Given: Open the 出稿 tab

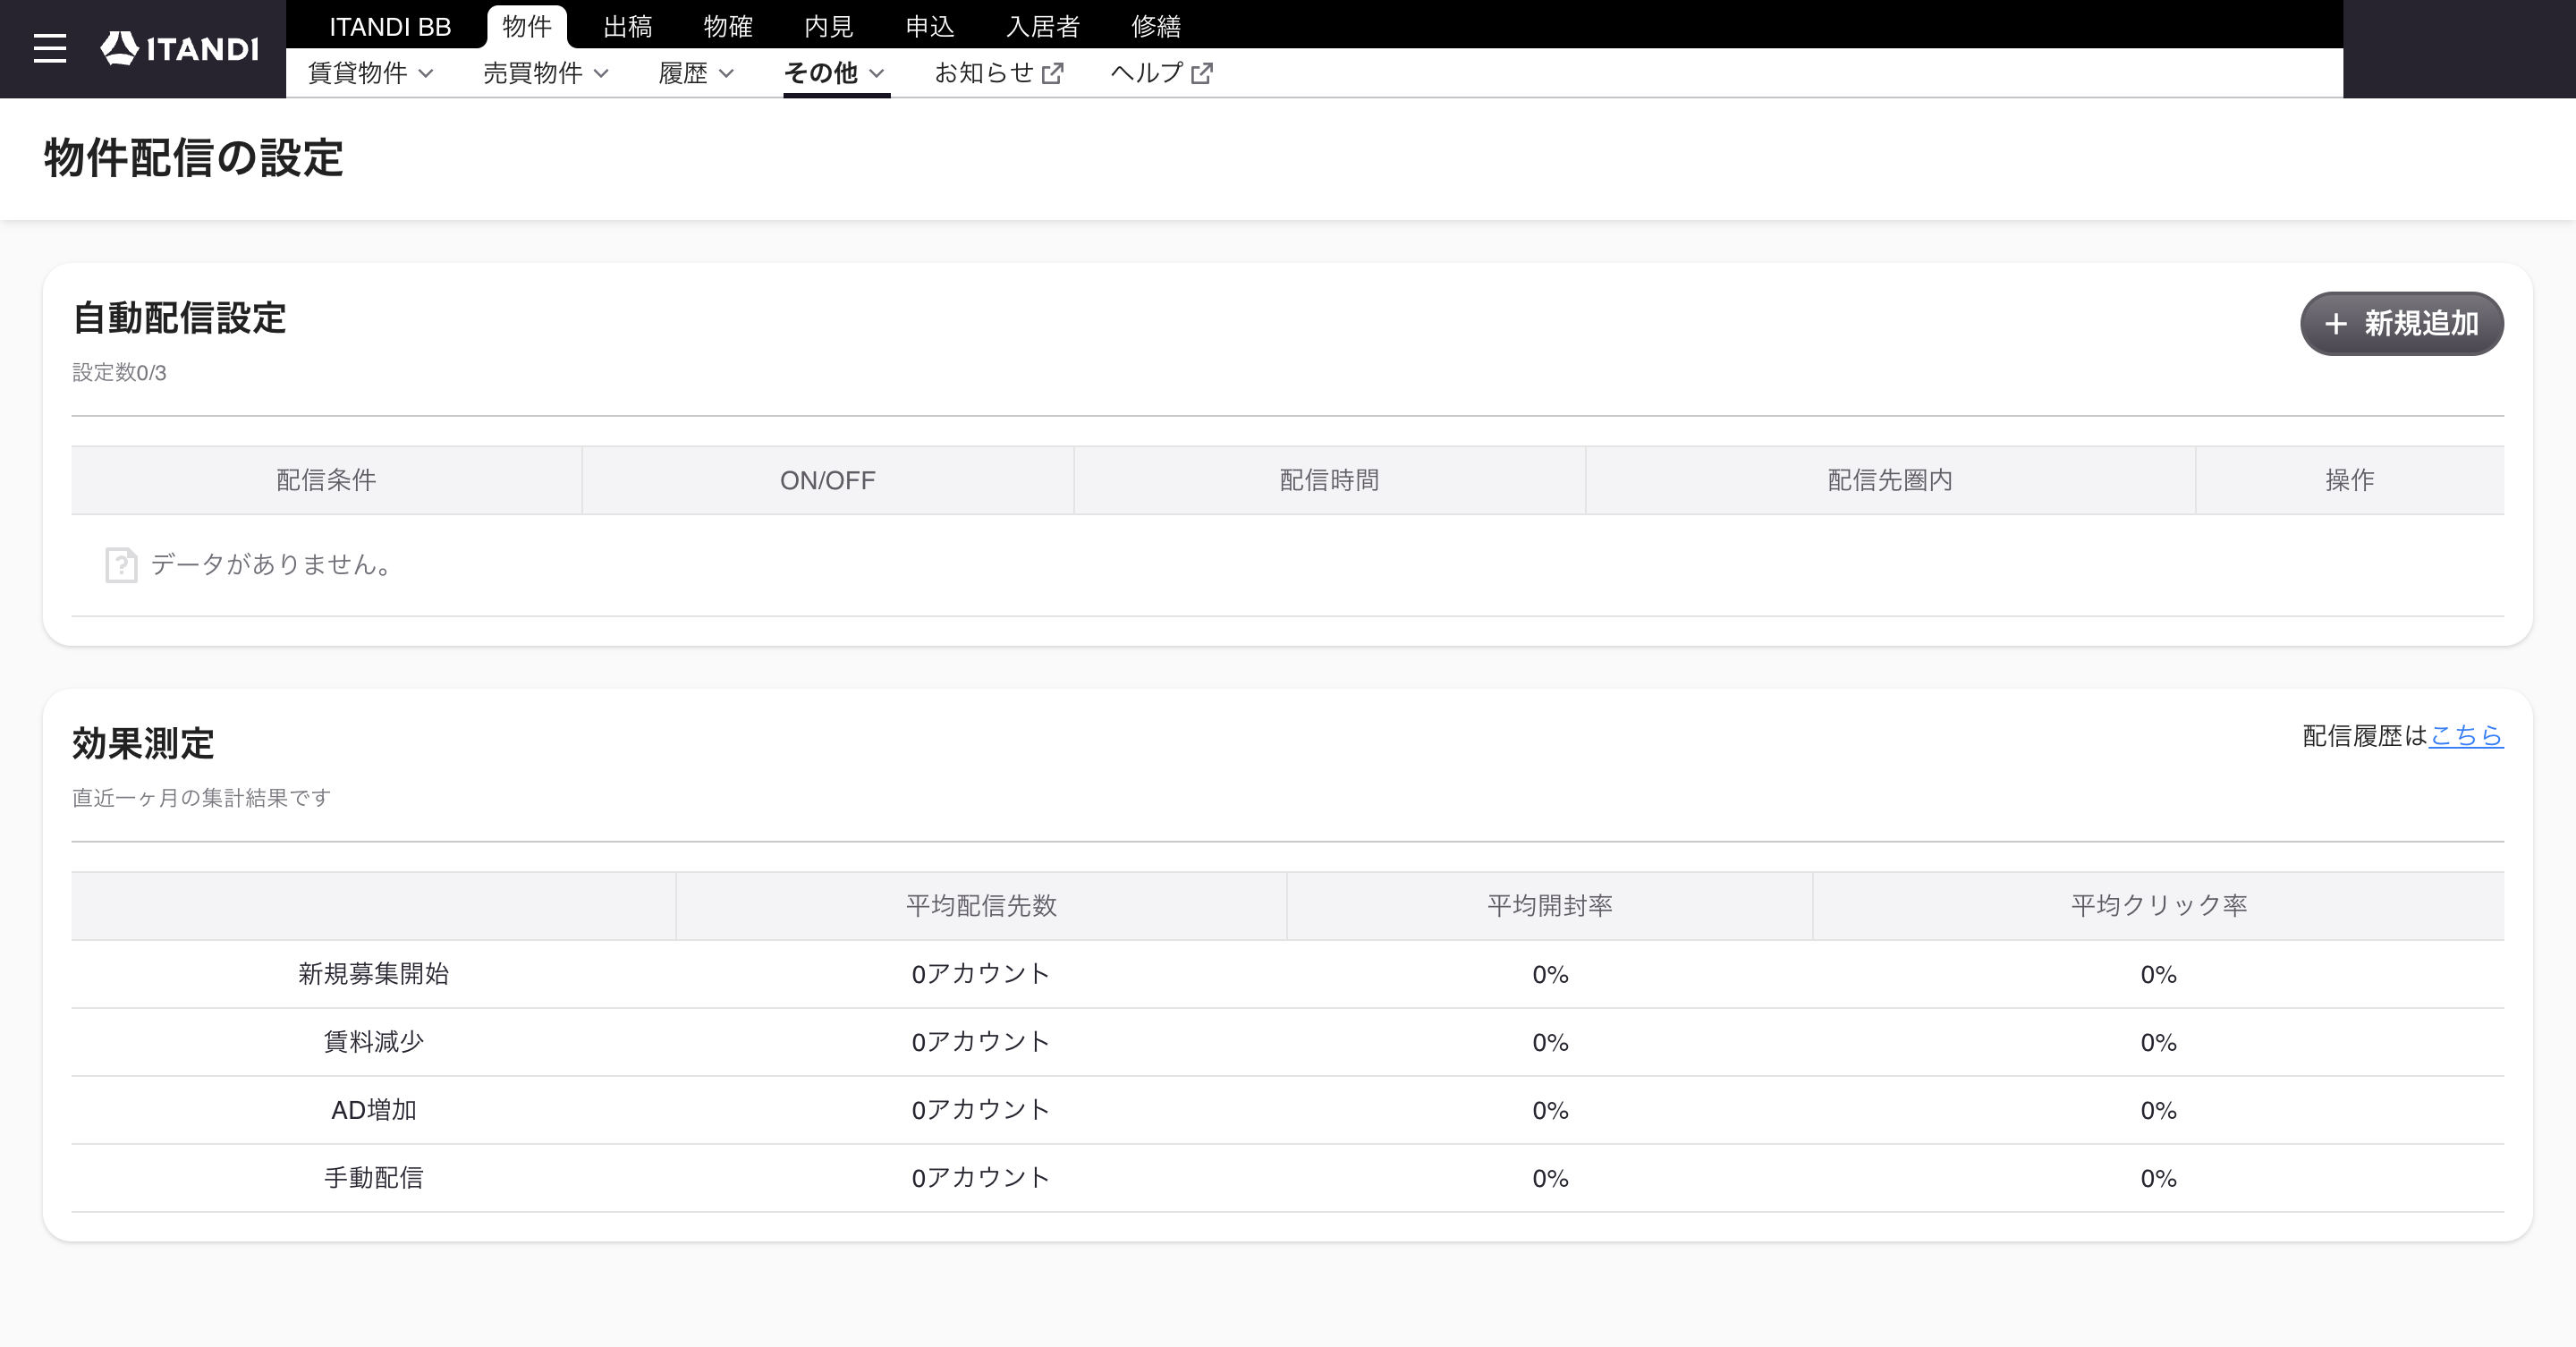Looking at the screenshot, I should coord(628,26).
